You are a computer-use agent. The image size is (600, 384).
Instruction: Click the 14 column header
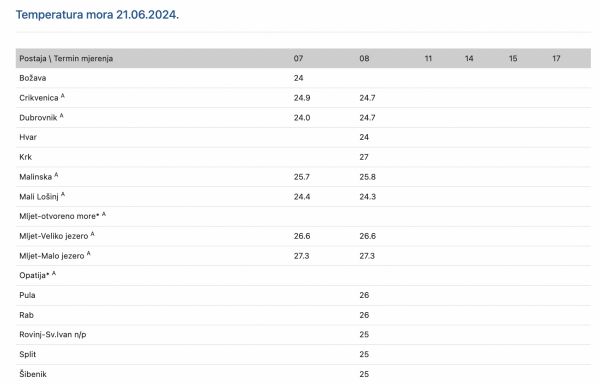tap(469, 59)
